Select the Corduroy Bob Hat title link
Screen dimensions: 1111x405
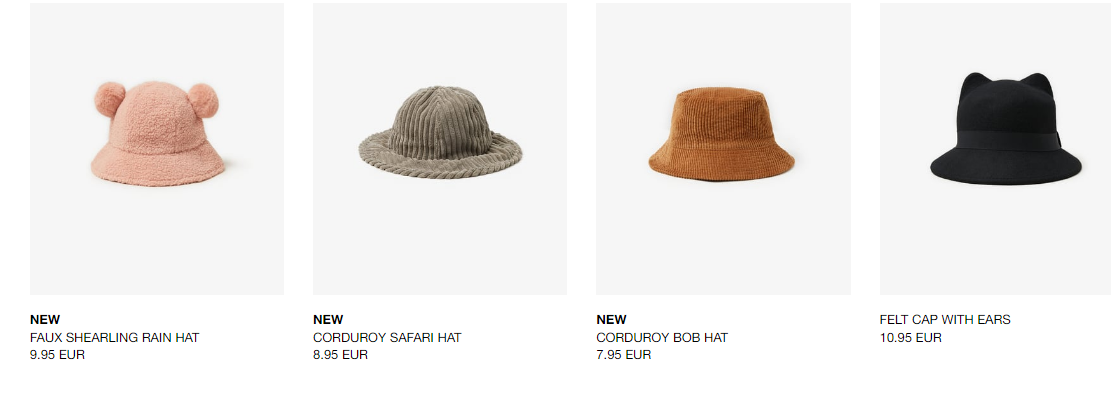click(x=662, y=338)
